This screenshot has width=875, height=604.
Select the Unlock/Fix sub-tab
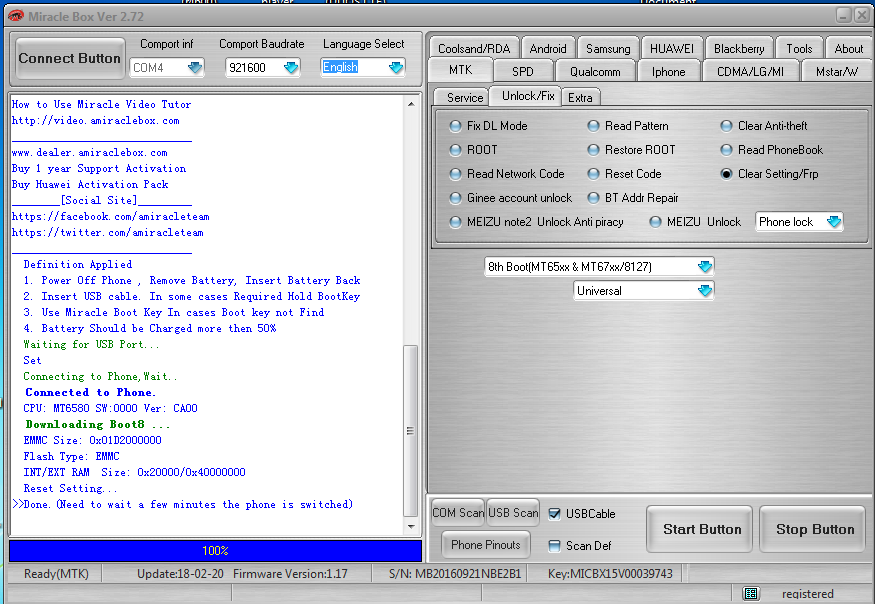coord(528,96)
